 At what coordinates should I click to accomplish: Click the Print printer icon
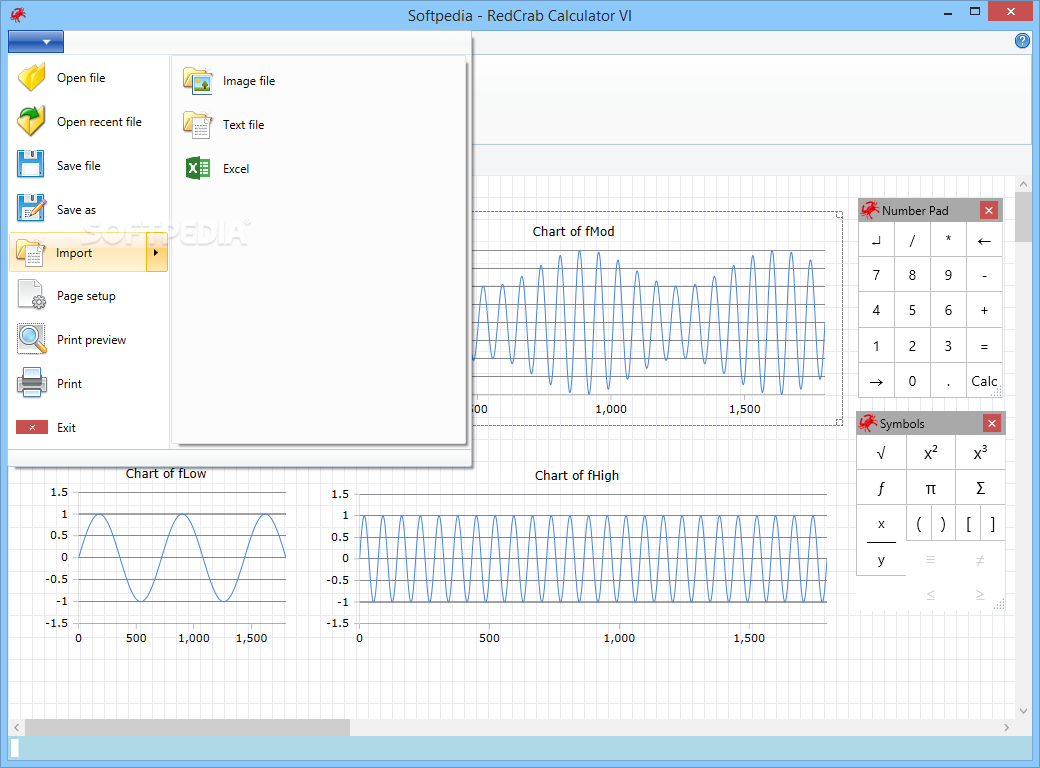coord(31,383)
